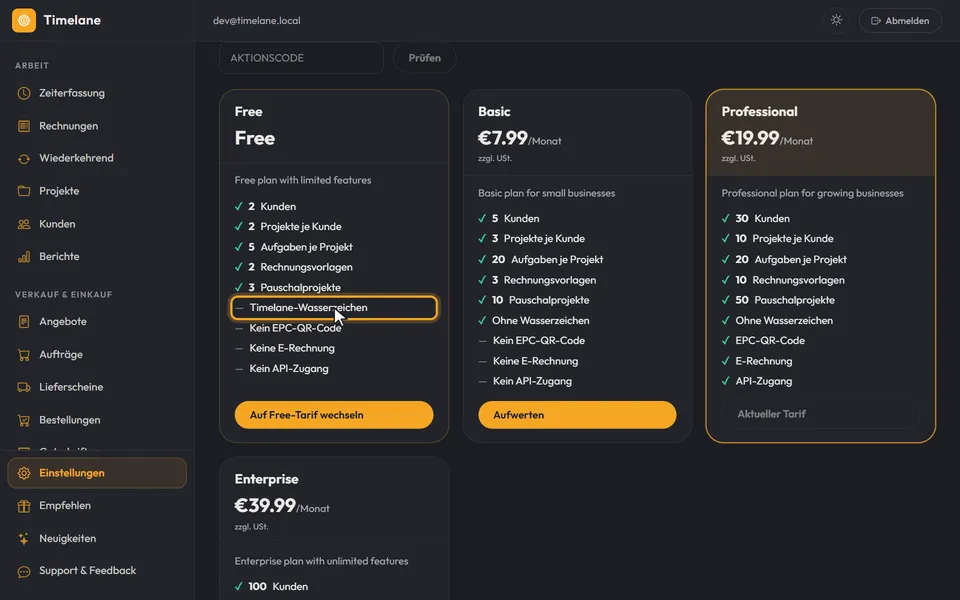This screenshot has width=960, height=600.
Task: Click the Lieferscheine truck icon
Action: click(x=24, y=387)
